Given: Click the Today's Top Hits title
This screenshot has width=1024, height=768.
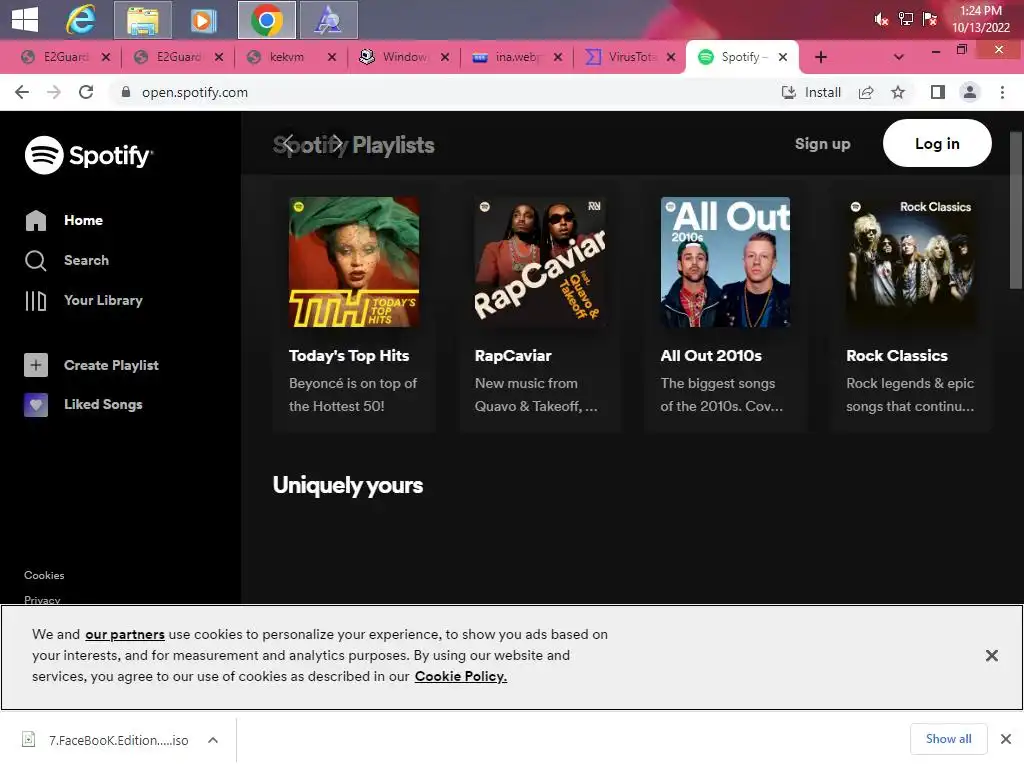Looking at the screenshot, I should [349, 356].
